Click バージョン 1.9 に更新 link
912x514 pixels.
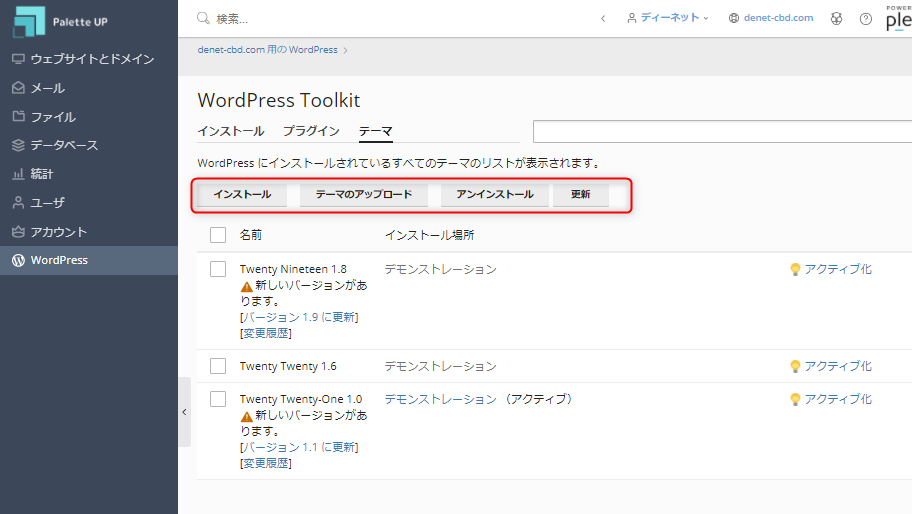[299, 317]
